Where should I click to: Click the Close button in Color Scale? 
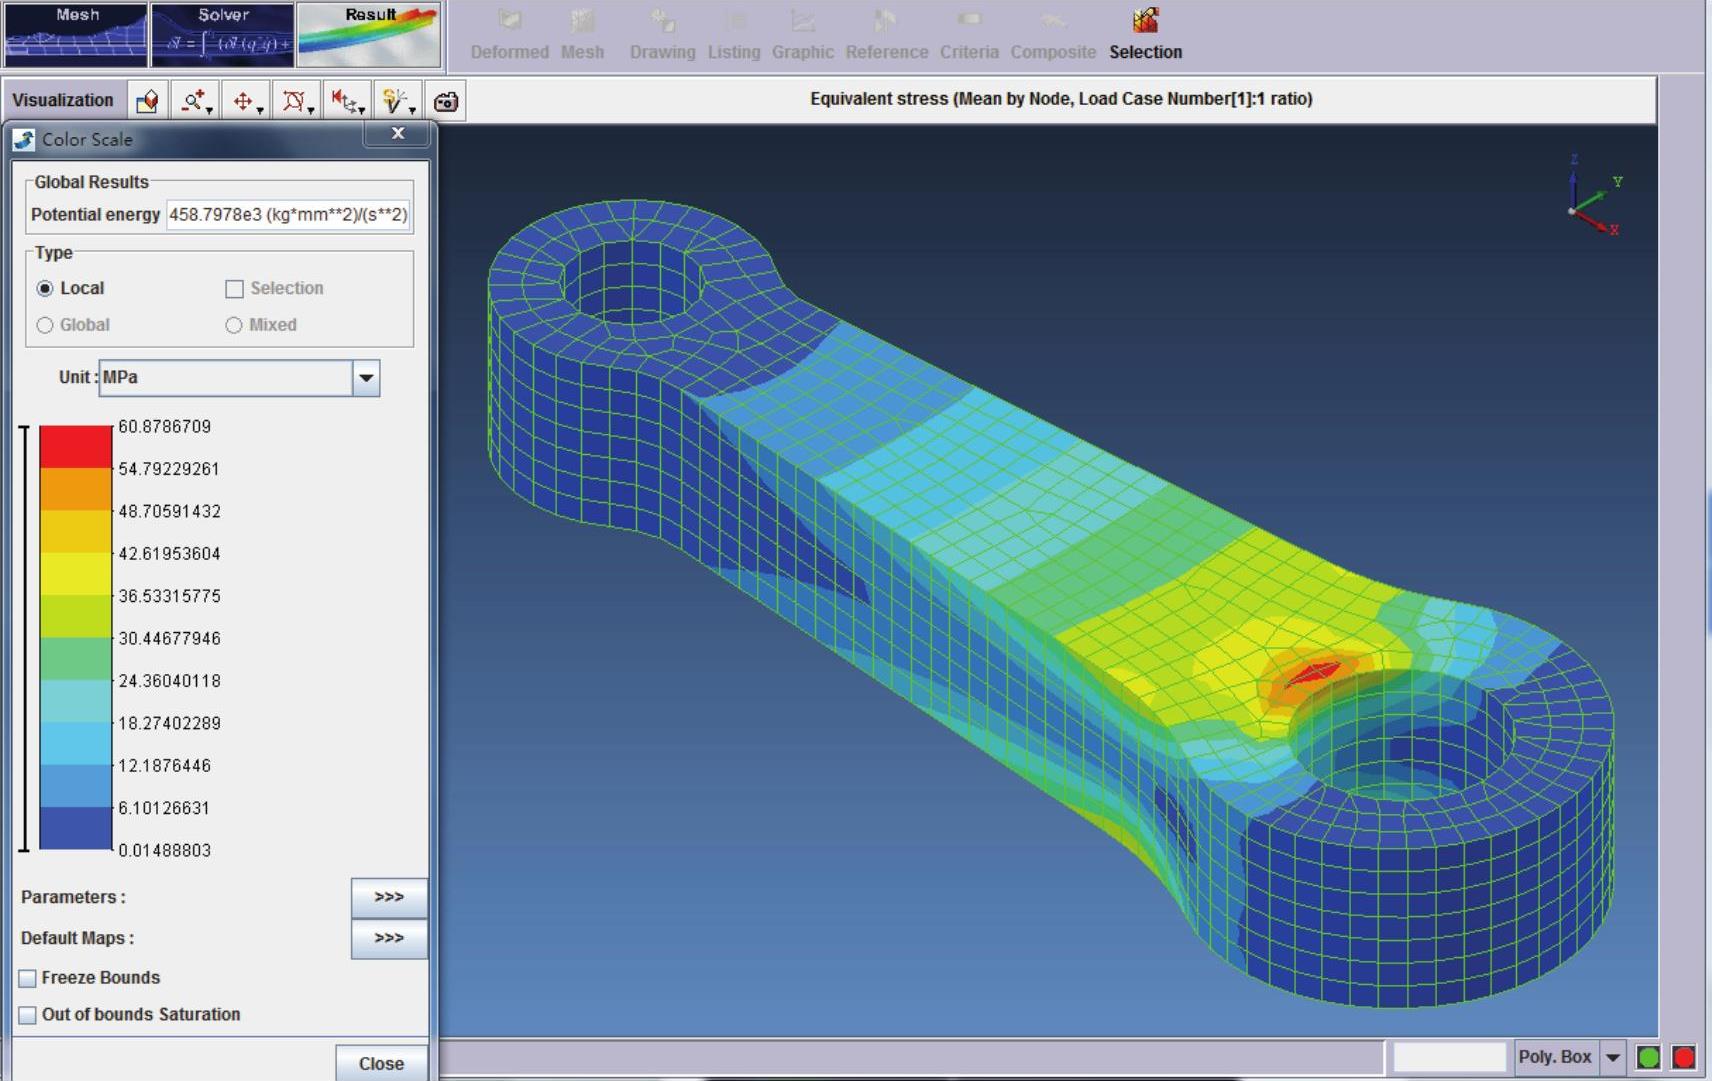381,1063
